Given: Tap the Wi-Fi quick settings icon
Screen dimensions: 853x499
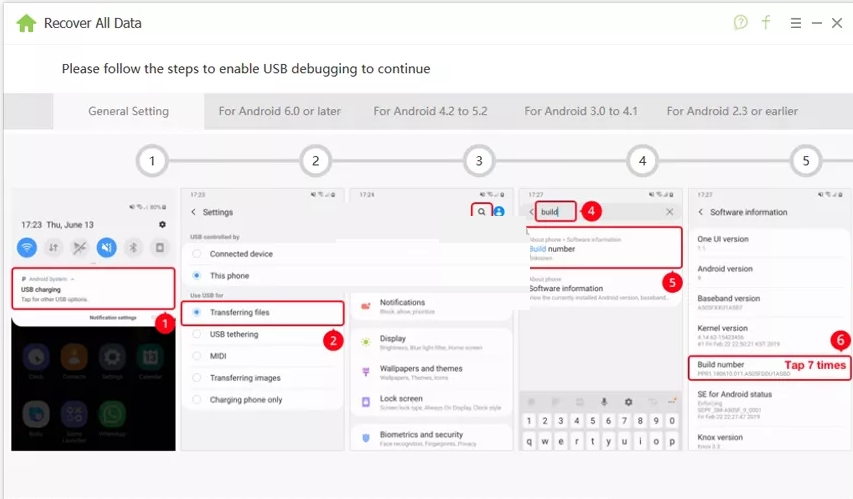Looking at the screenshot, I should (x=27, y=247).
